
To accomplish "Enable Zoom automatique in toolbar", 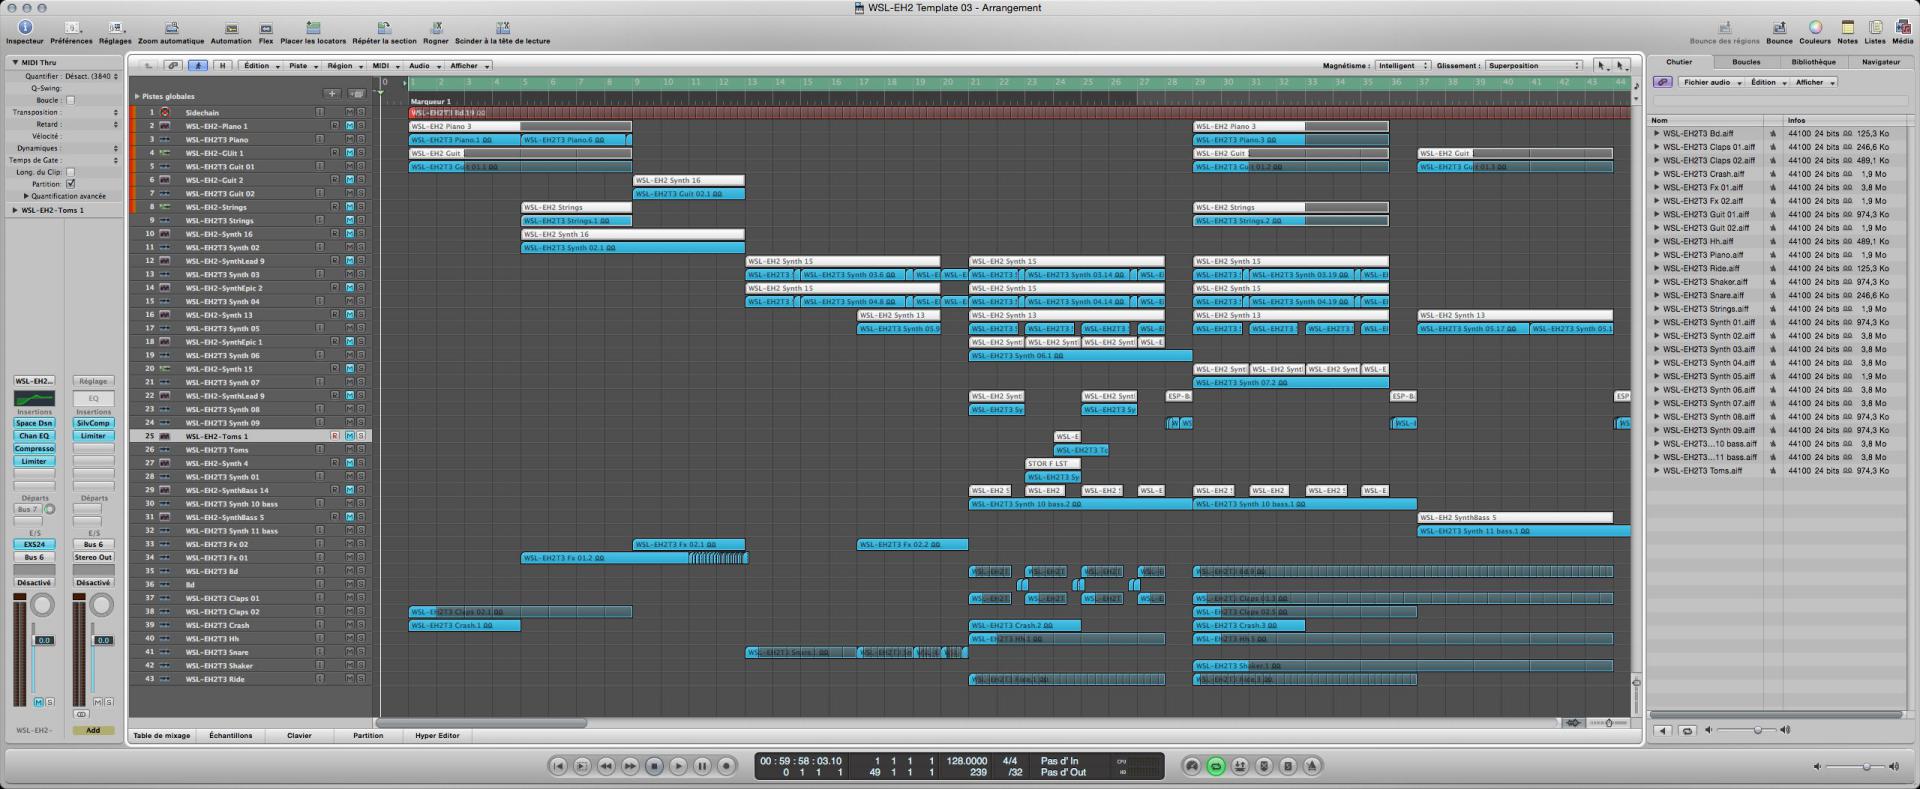I will pyautogui.click(x=171, y=28).
